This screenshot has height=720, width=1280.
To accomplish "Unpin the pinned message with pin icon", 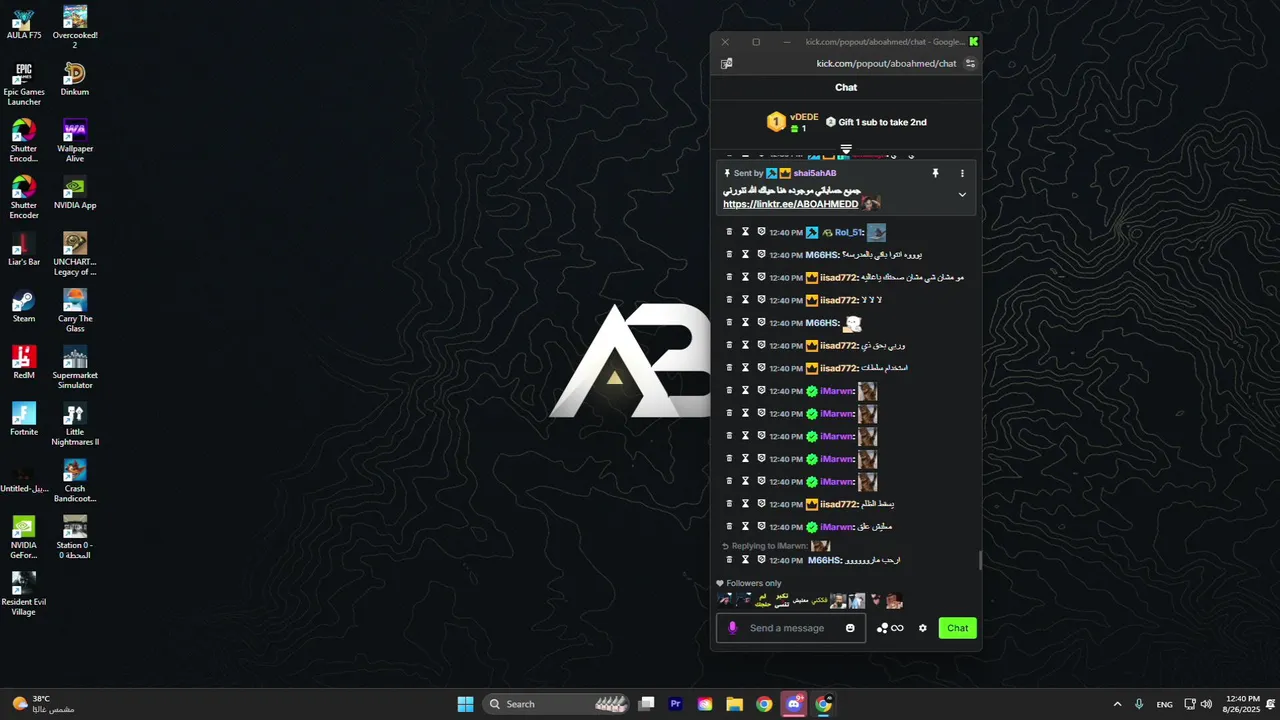I will [x=935, y=173].
